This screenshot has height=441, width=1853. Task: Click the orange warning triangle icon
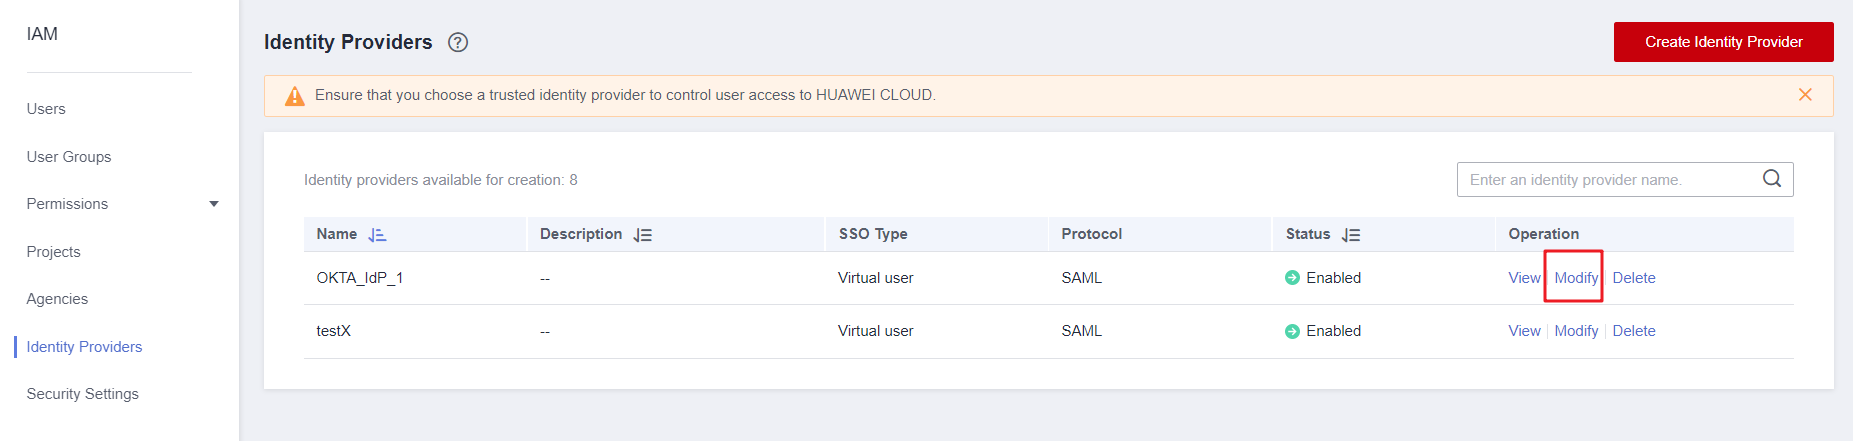tap(294, 96)
